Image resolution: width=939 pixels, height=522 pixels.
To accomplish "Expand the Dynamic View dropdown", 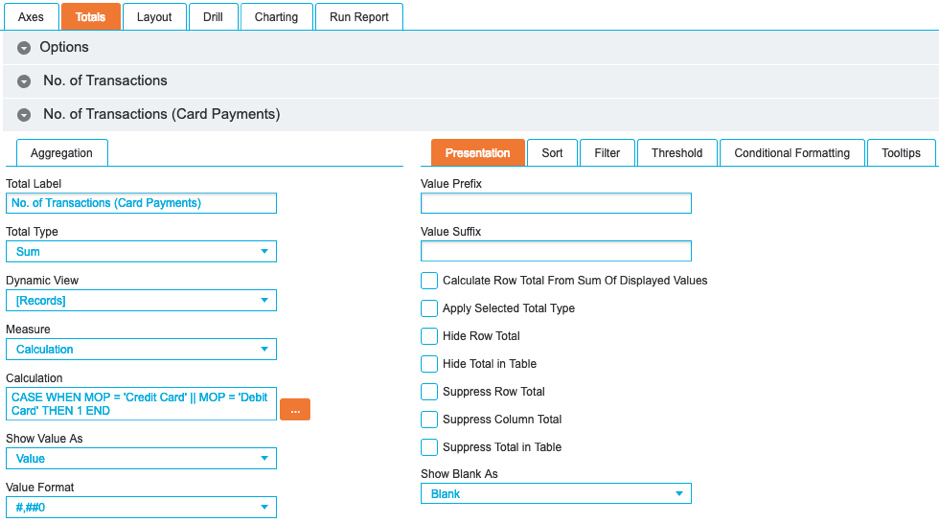I will point(141,300).
